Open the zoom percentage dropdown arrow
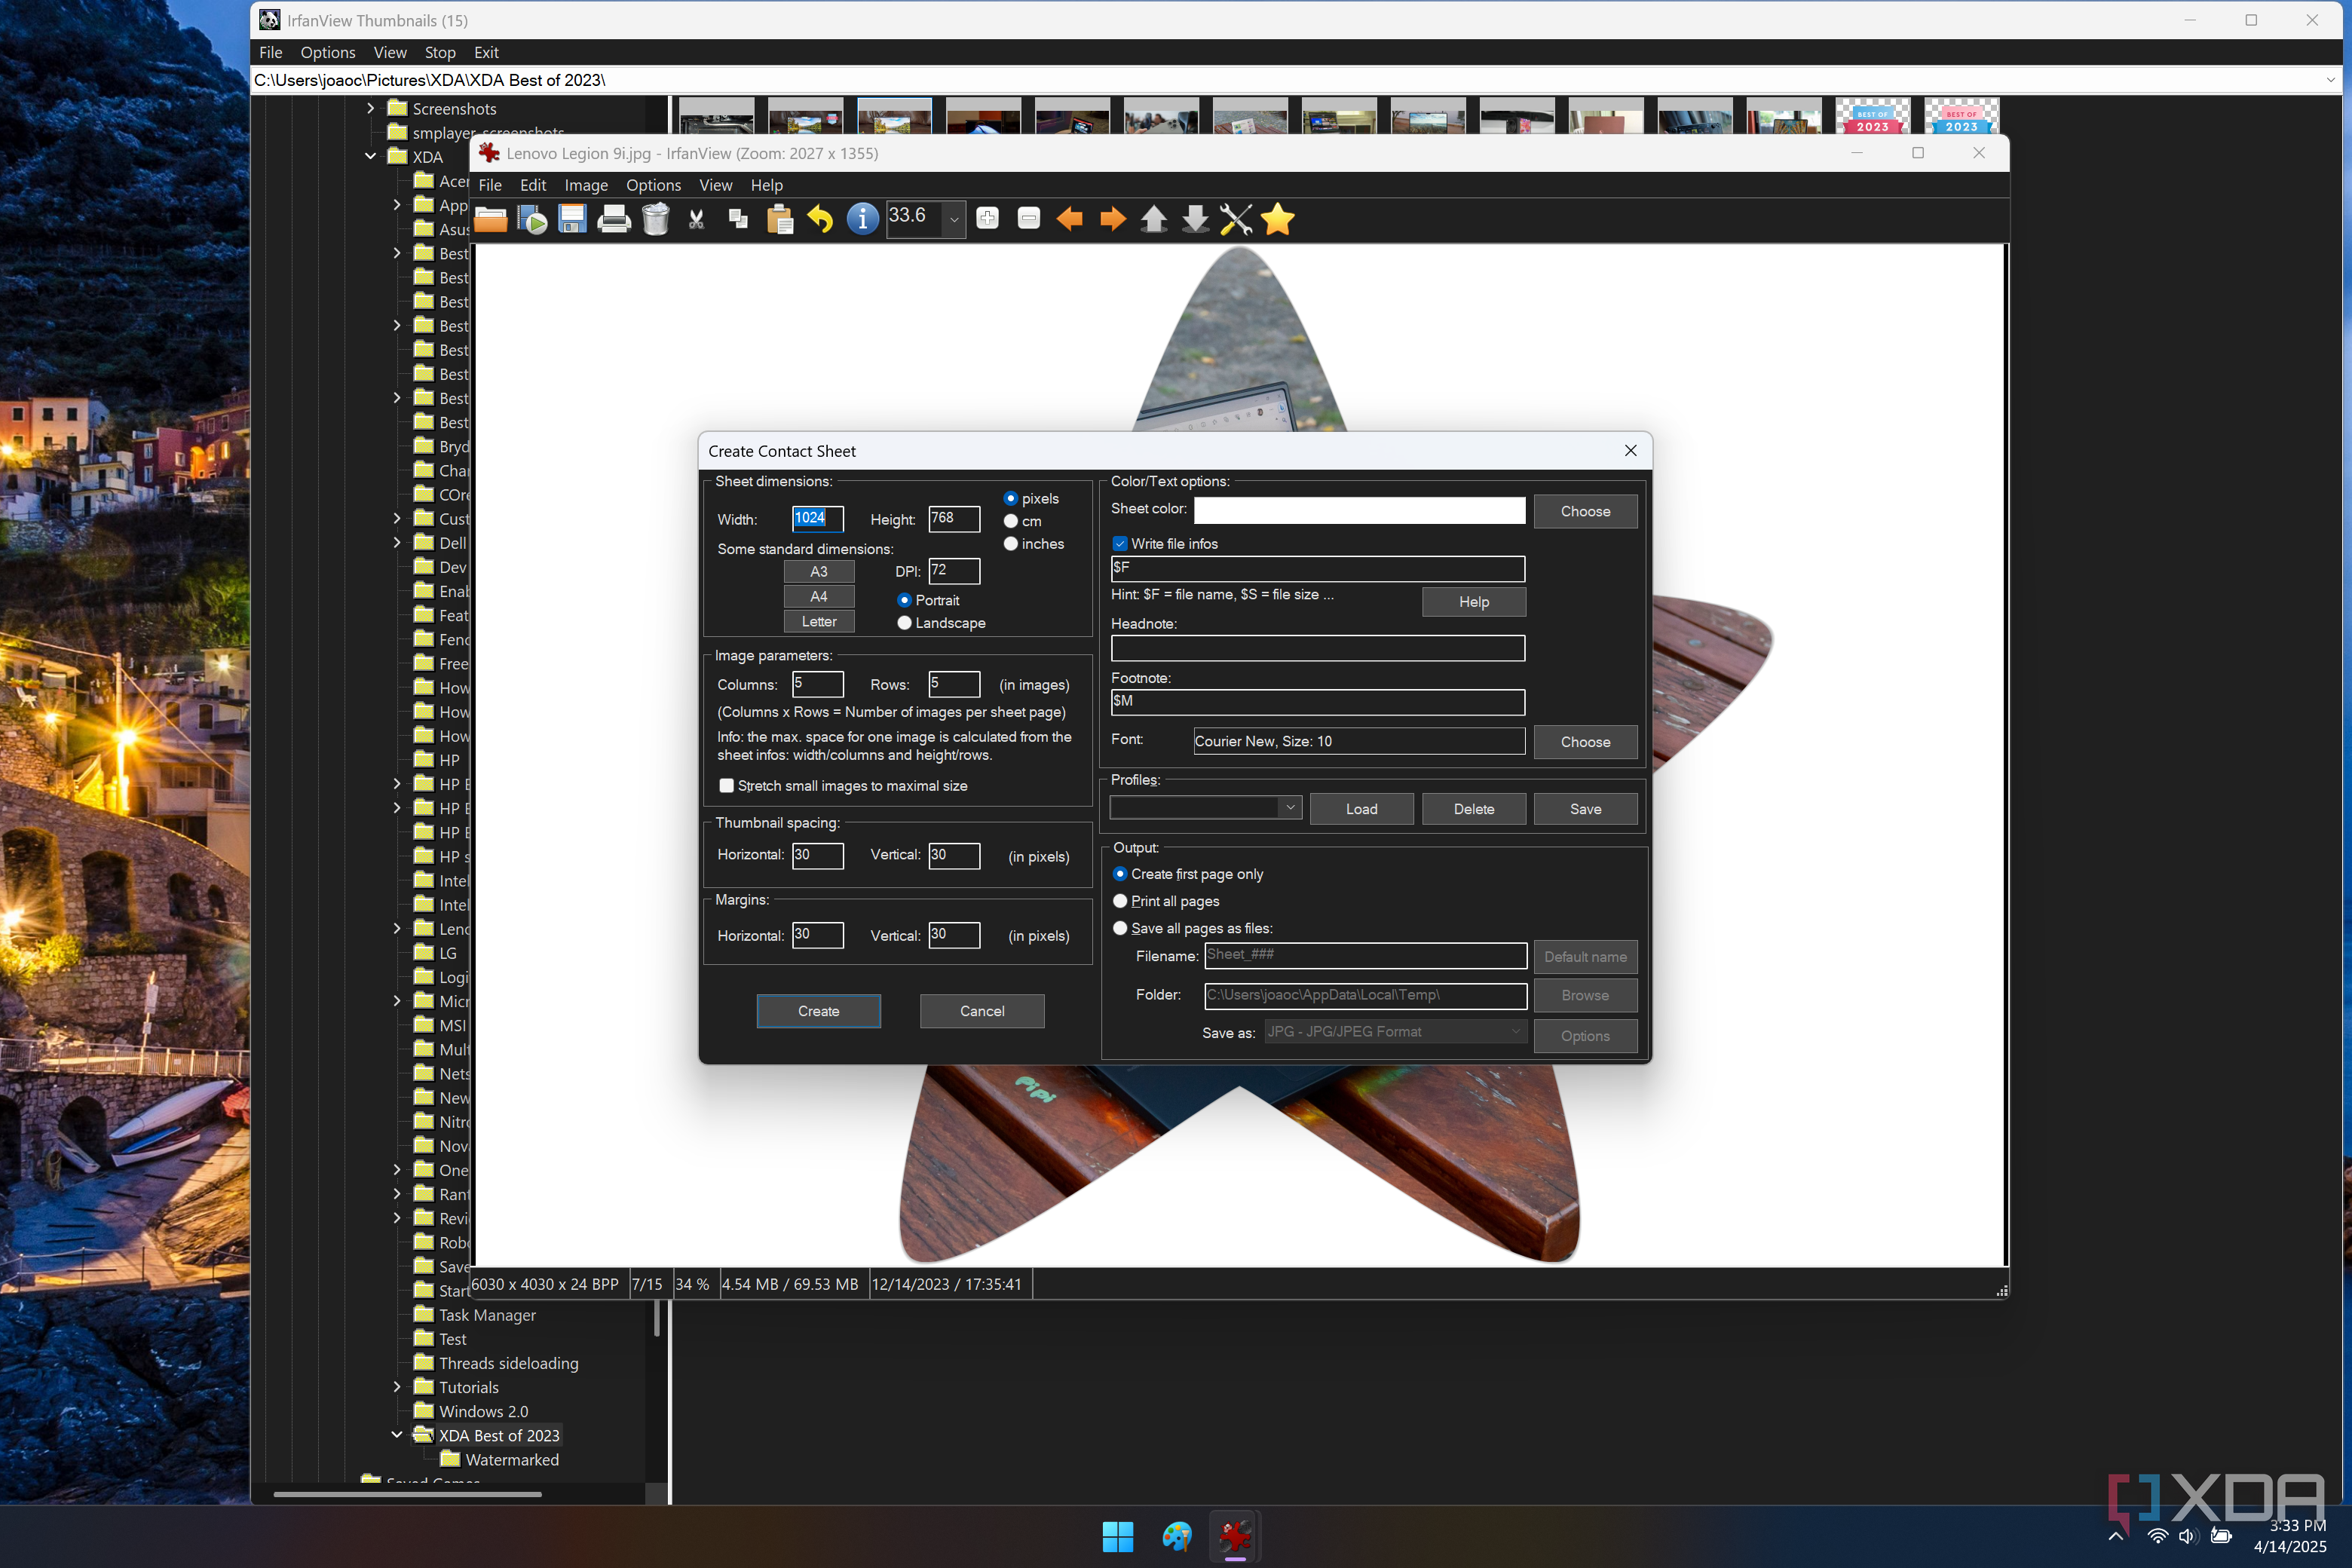The image size is (2352, 1568). 954,219
